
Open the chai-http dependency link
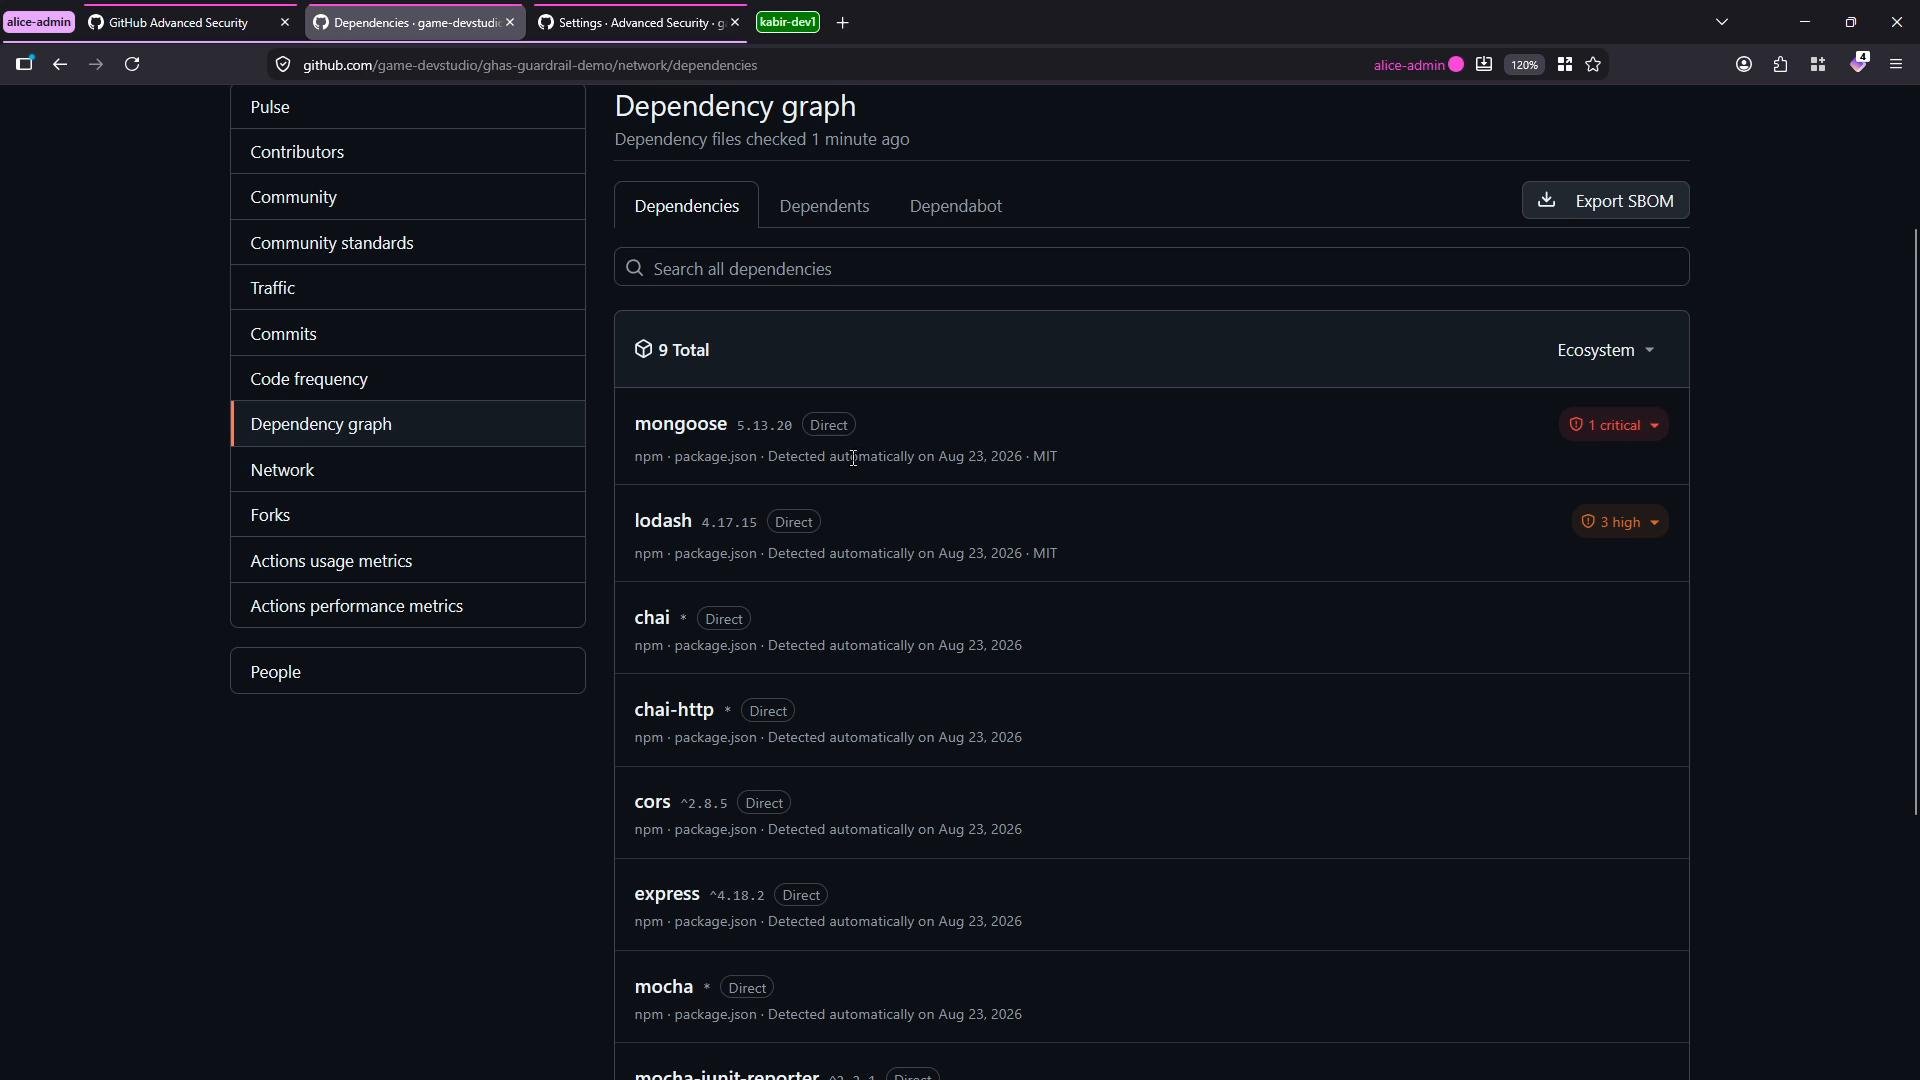point(674,710)
